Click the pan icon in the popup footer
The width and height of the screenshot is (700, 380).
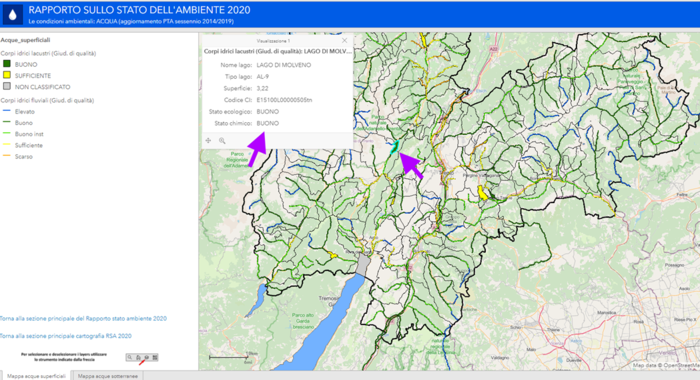208,141
